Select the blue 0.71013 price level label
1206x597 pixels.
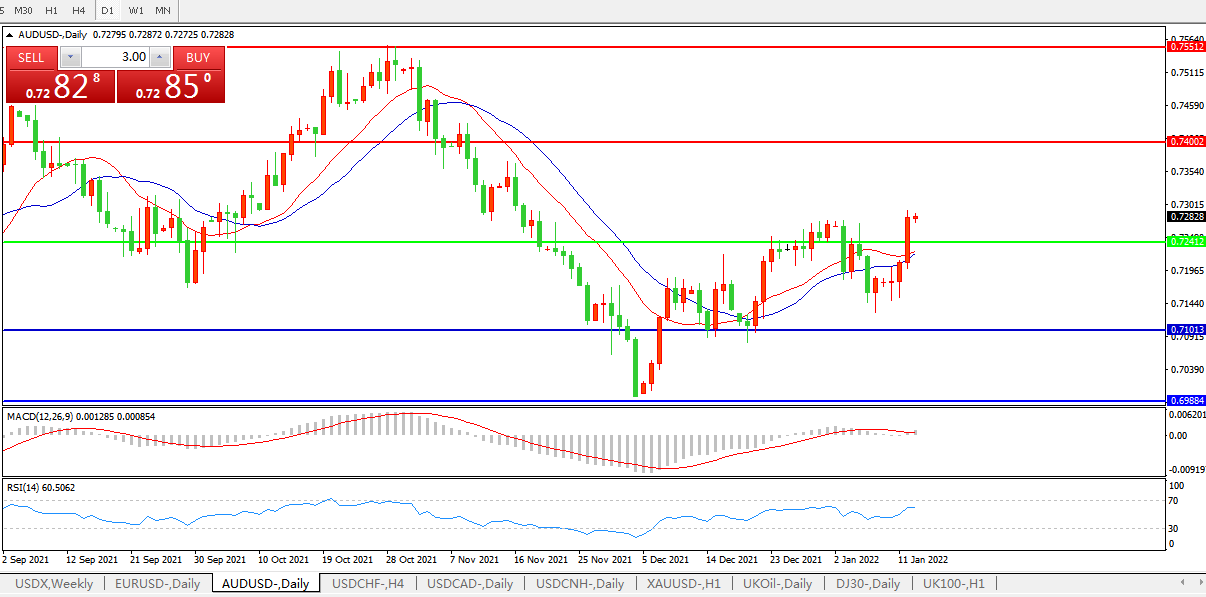pyautogui.click(x=1187, y=330)
